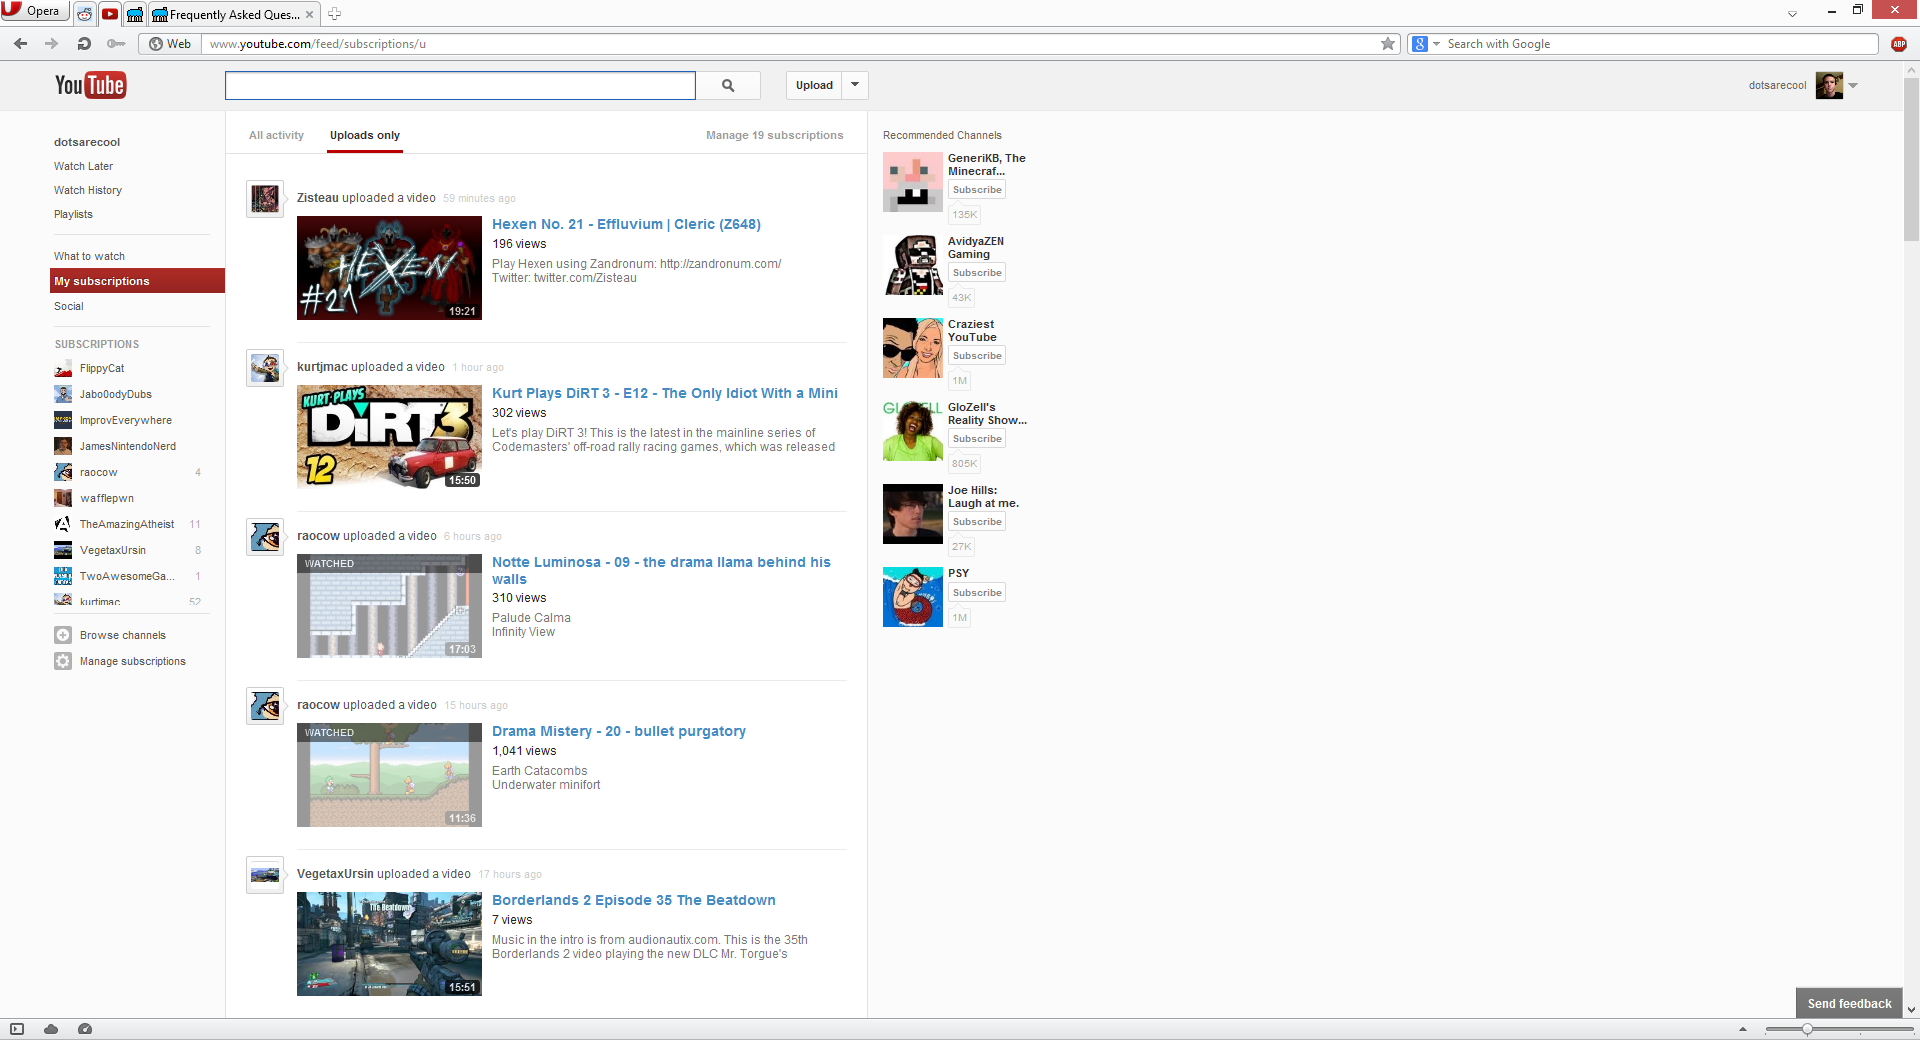This screenshot has width=1920, height=1040.
Task: Open My subscriptions in the sidebar
Action: pyautogui.click(x=137, y=281)
